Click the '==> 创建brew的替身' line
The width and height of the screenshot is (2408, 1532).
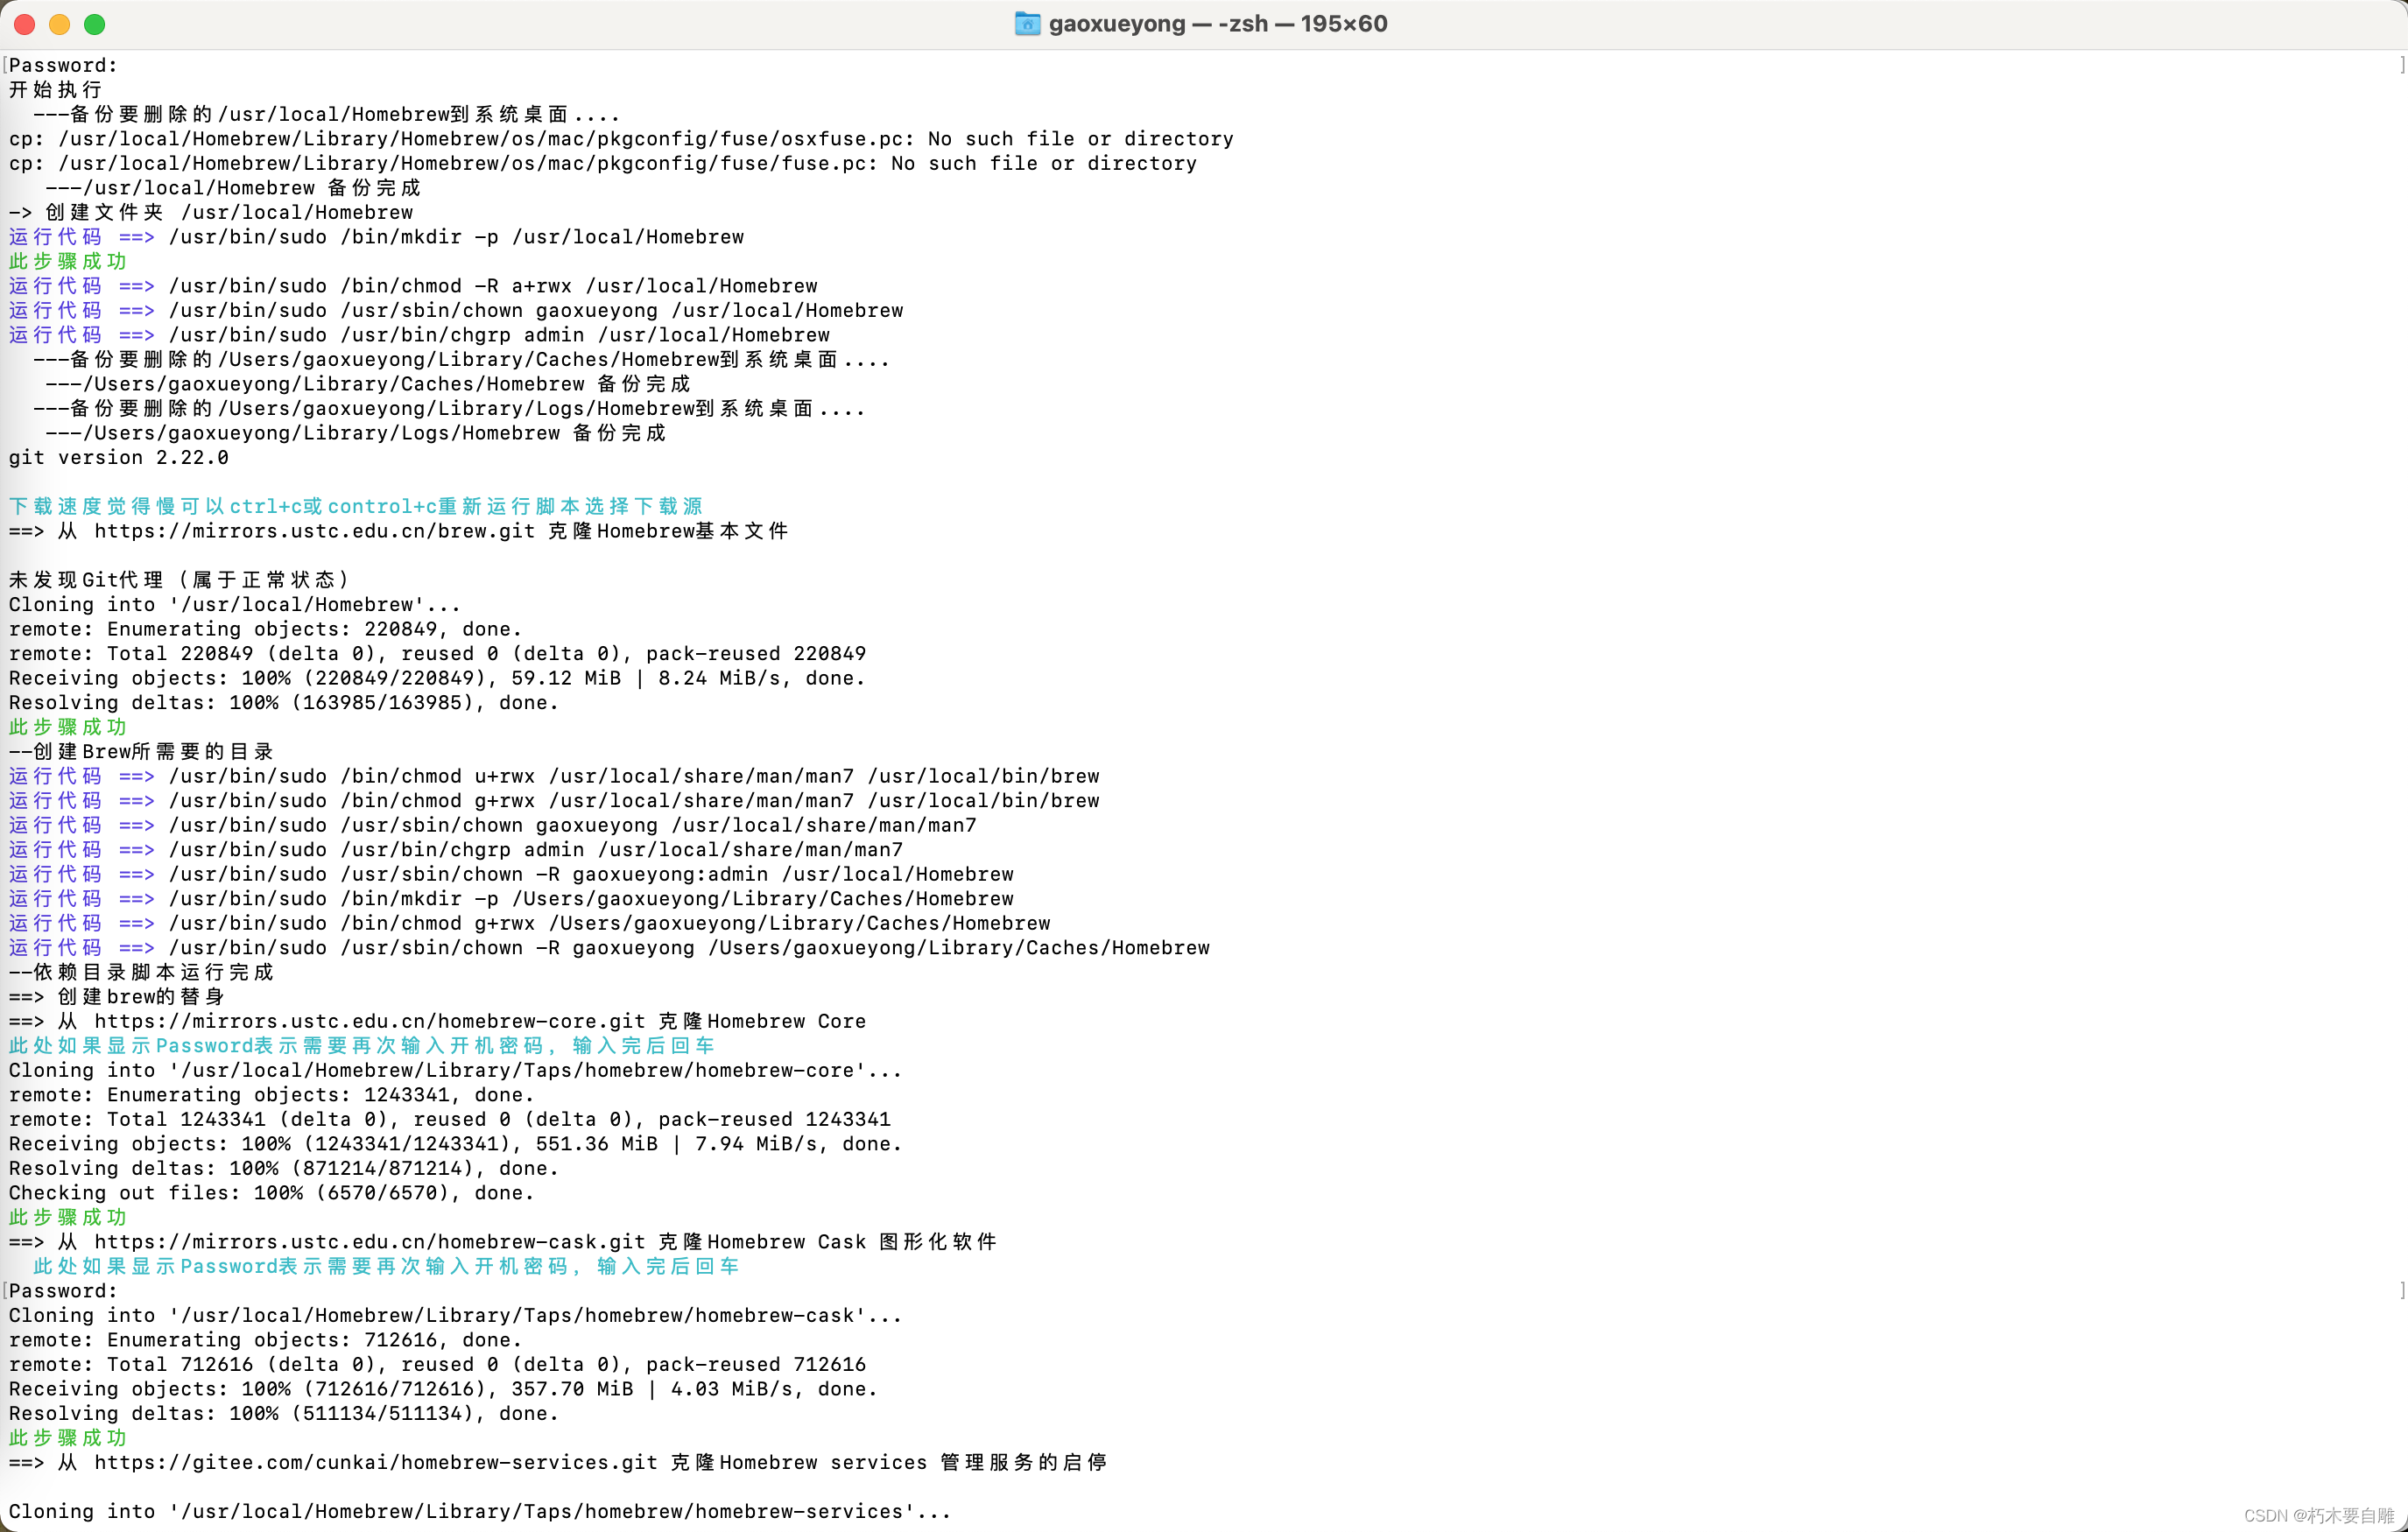(x=117, y=997)
